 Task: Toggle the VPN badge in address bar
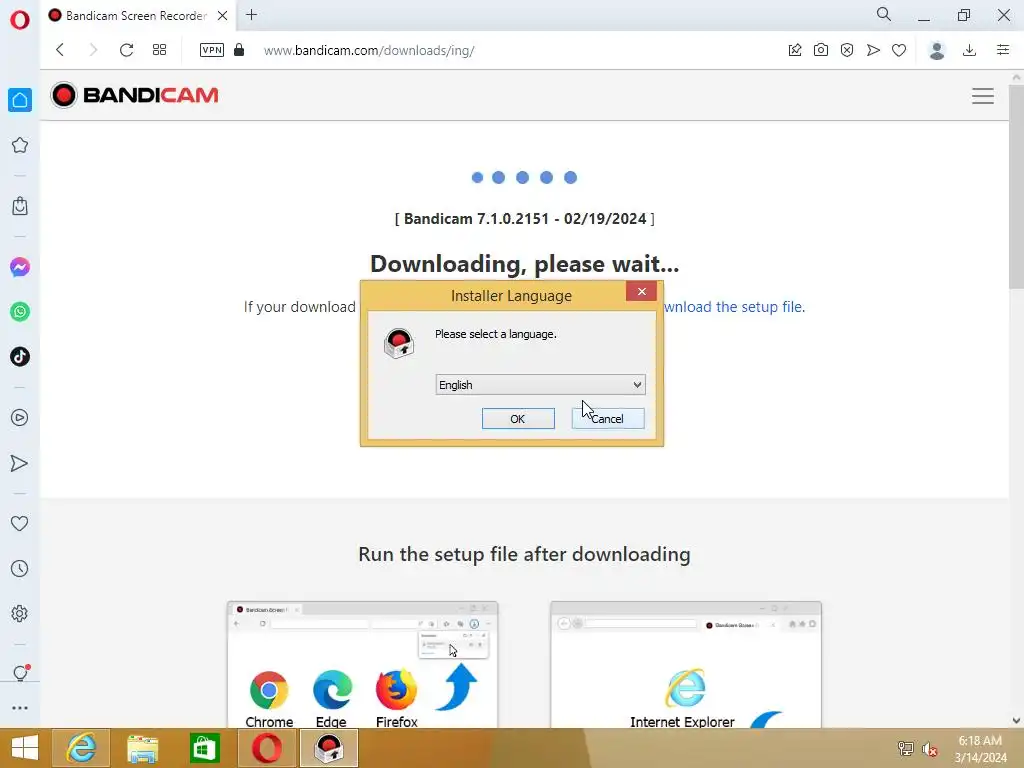coord(212,50)
